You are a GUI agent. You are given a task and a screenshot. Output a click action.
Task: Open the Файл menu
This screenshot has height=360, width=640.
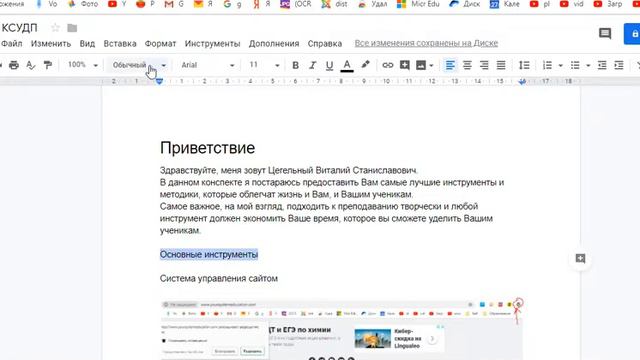click(x=11, y=43)
